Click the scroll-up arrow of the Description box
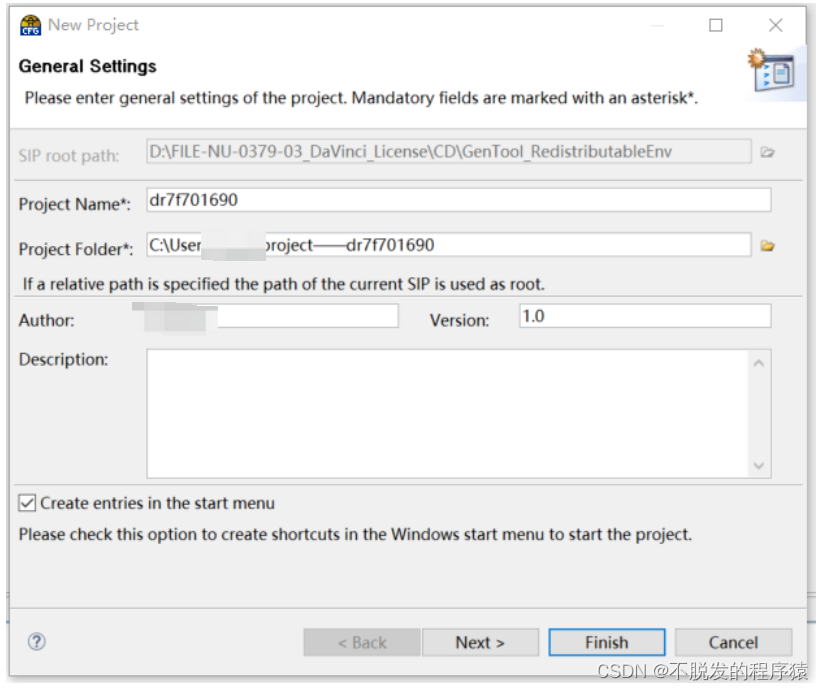The width and height of the screenshot is (824, 690). pos(759,362)
